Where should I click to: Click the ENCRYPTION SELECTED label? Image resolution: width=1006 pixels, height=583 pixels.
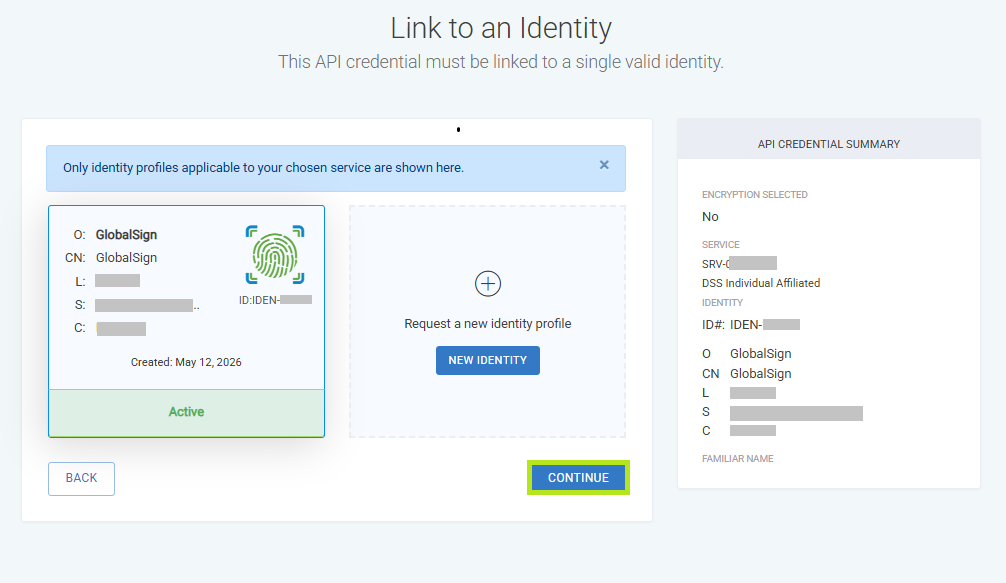point(754,194)
